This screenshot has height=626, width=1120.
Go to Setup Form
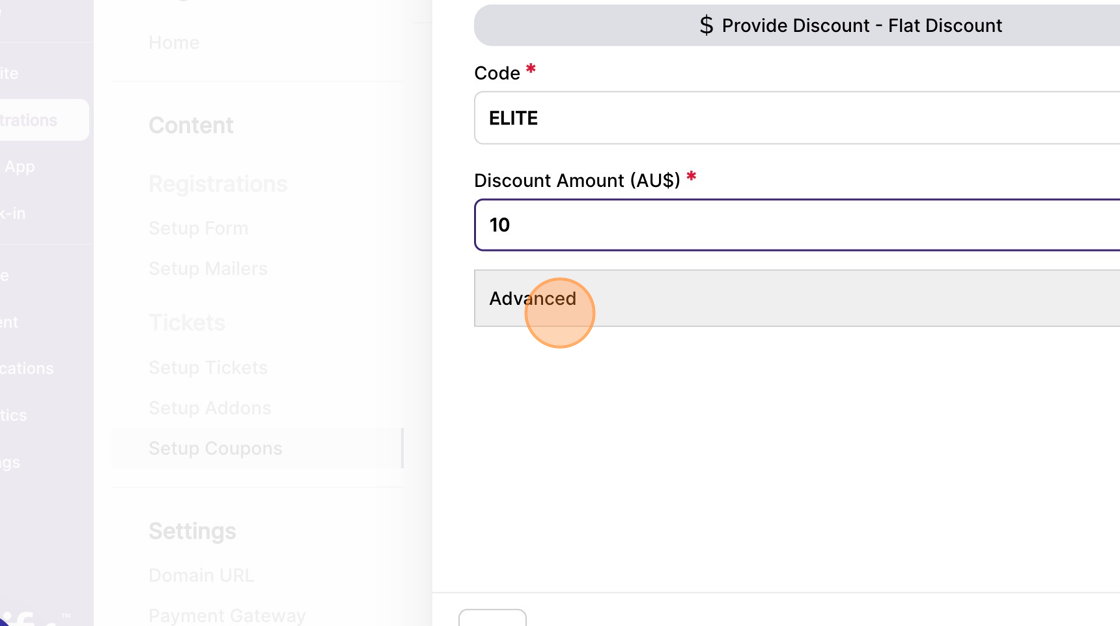pos(199,228)
